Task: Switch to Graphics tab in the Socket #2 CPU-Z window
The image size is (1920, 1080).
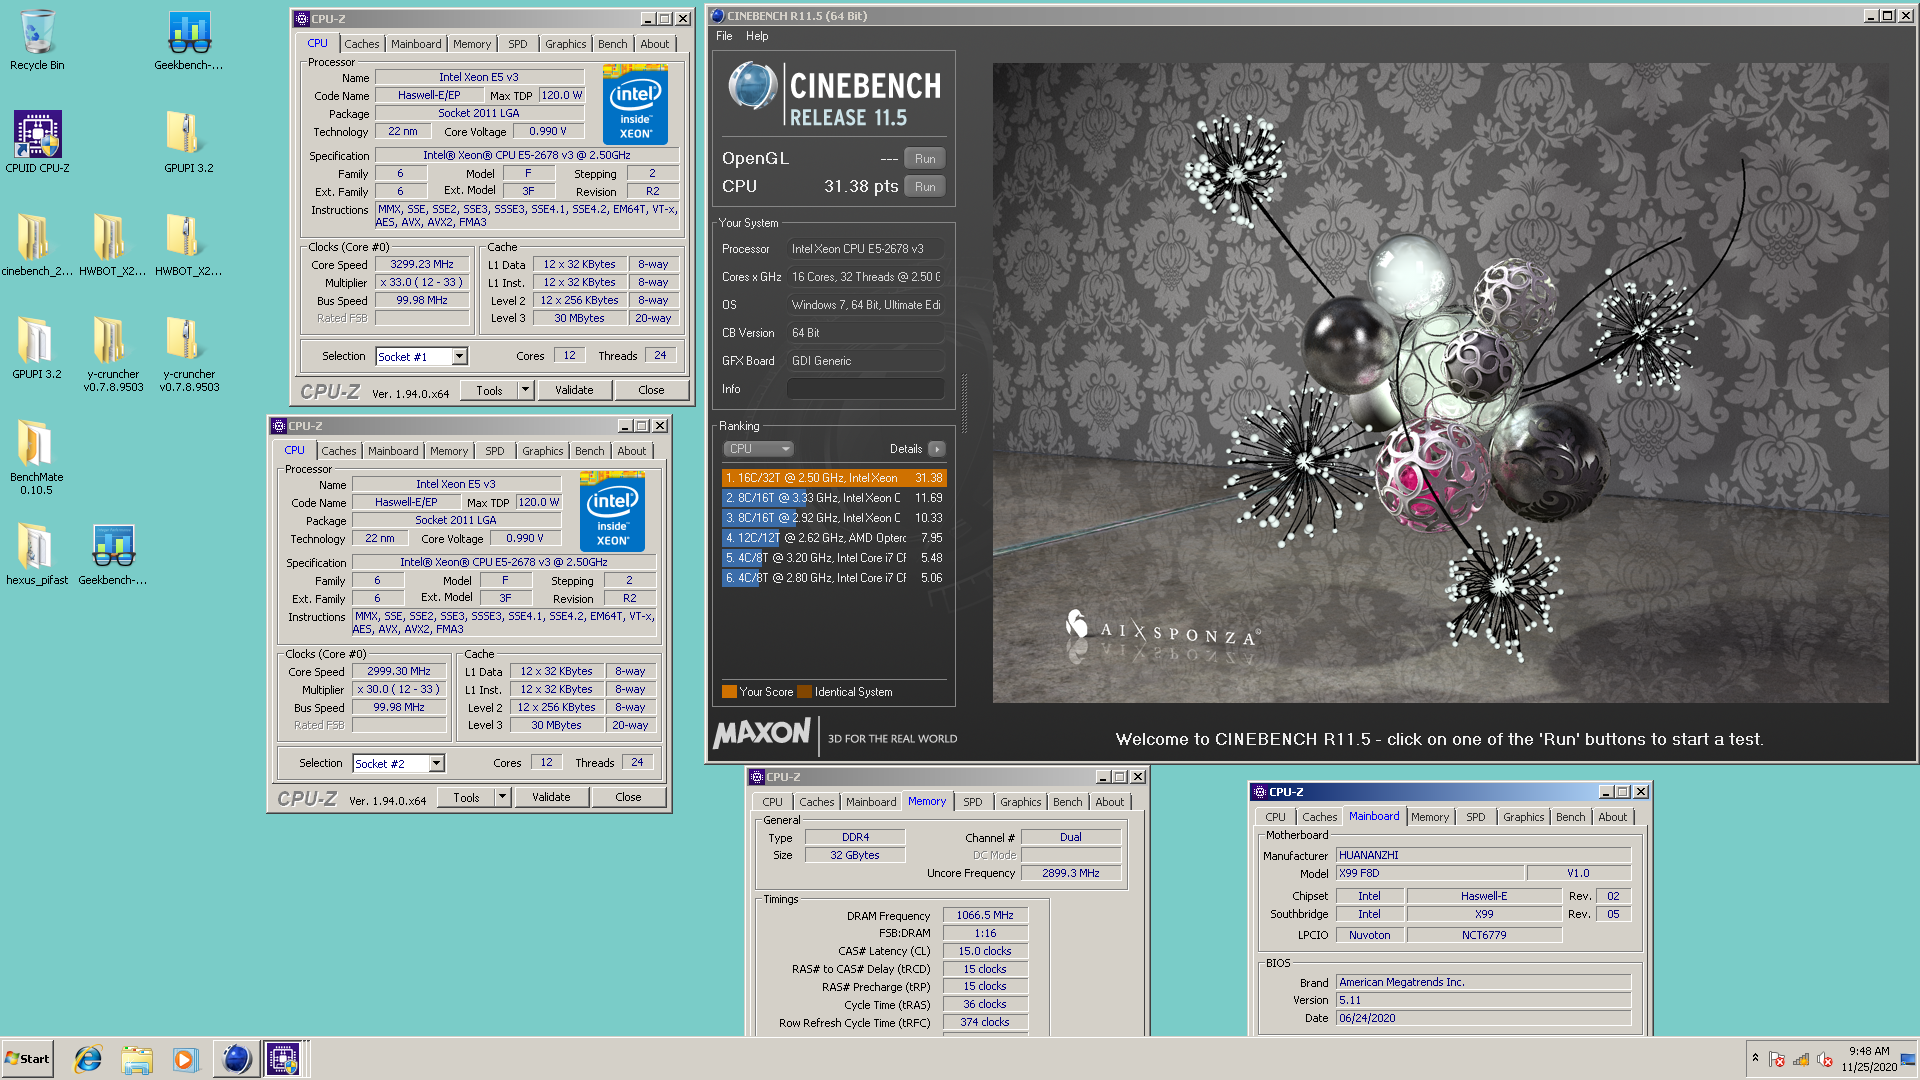Action: (x=543, y=451)
